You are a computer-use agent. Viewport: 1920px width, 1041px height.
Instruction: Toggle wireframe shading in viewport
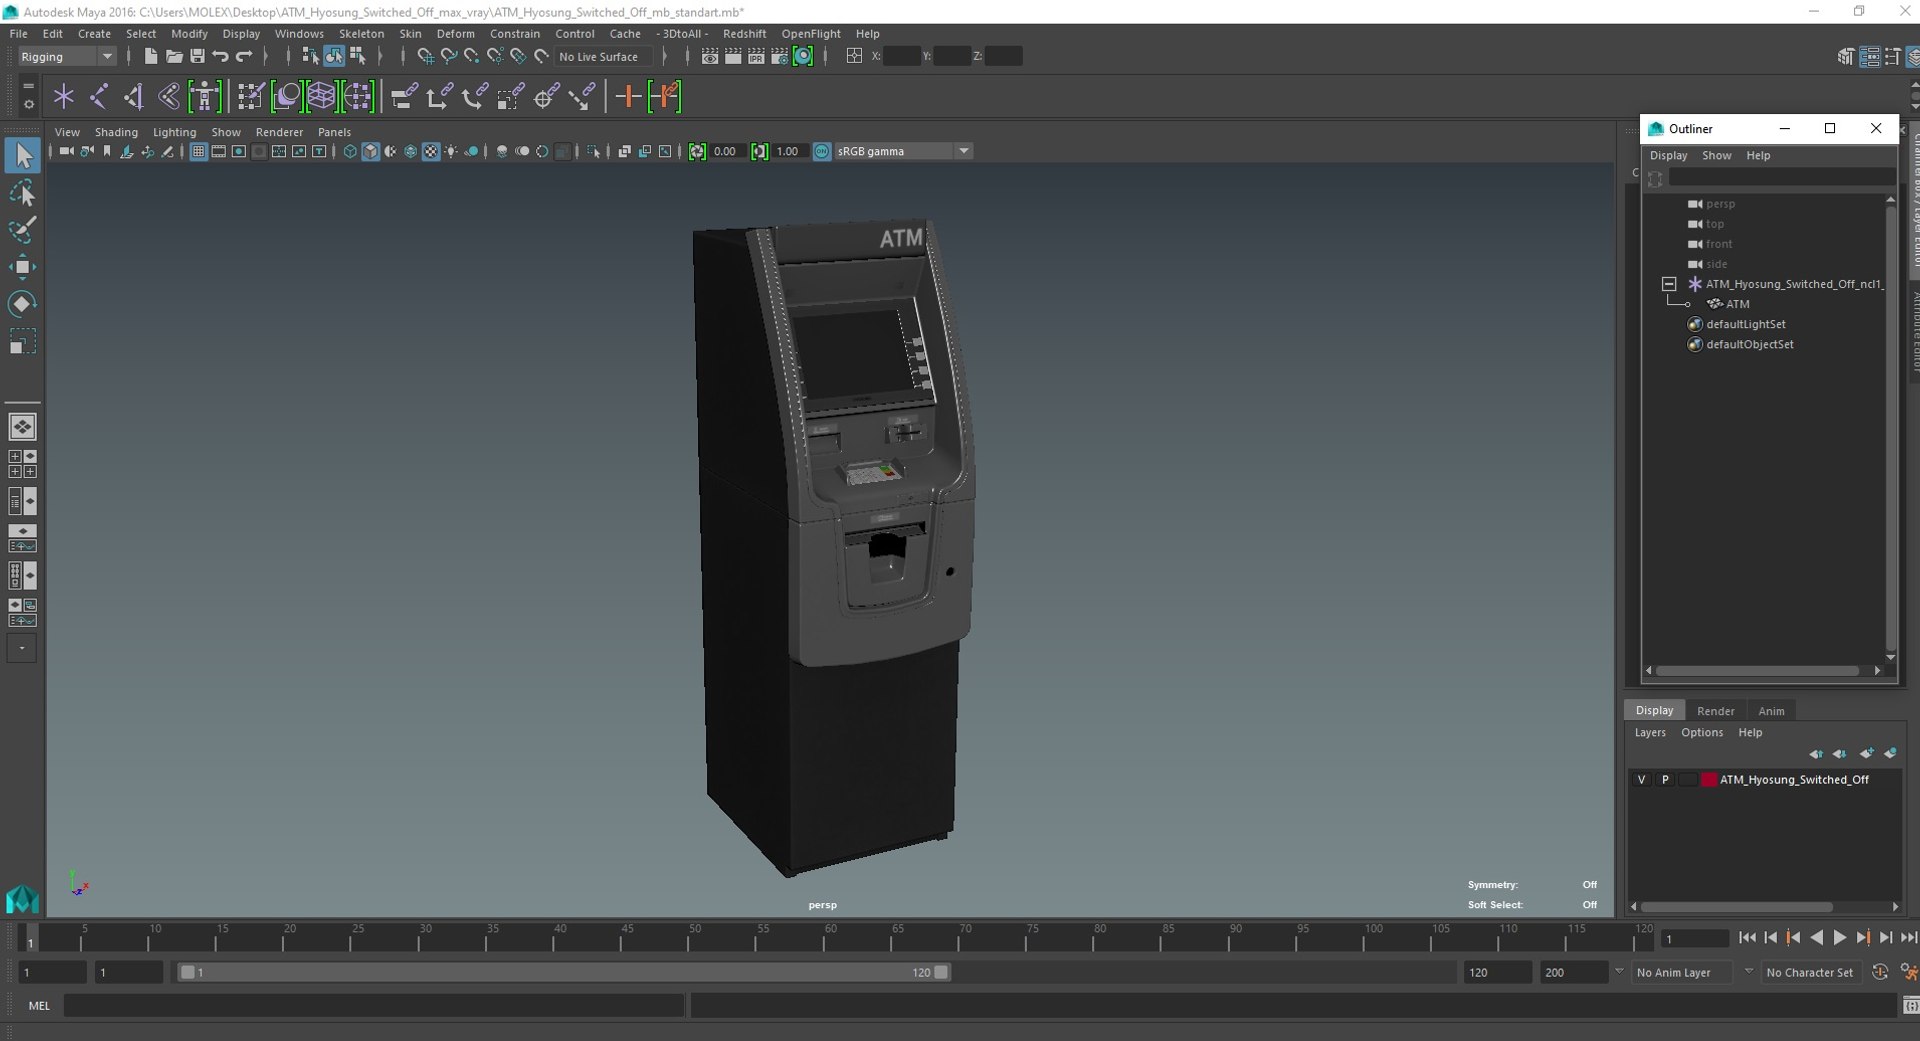350,152
